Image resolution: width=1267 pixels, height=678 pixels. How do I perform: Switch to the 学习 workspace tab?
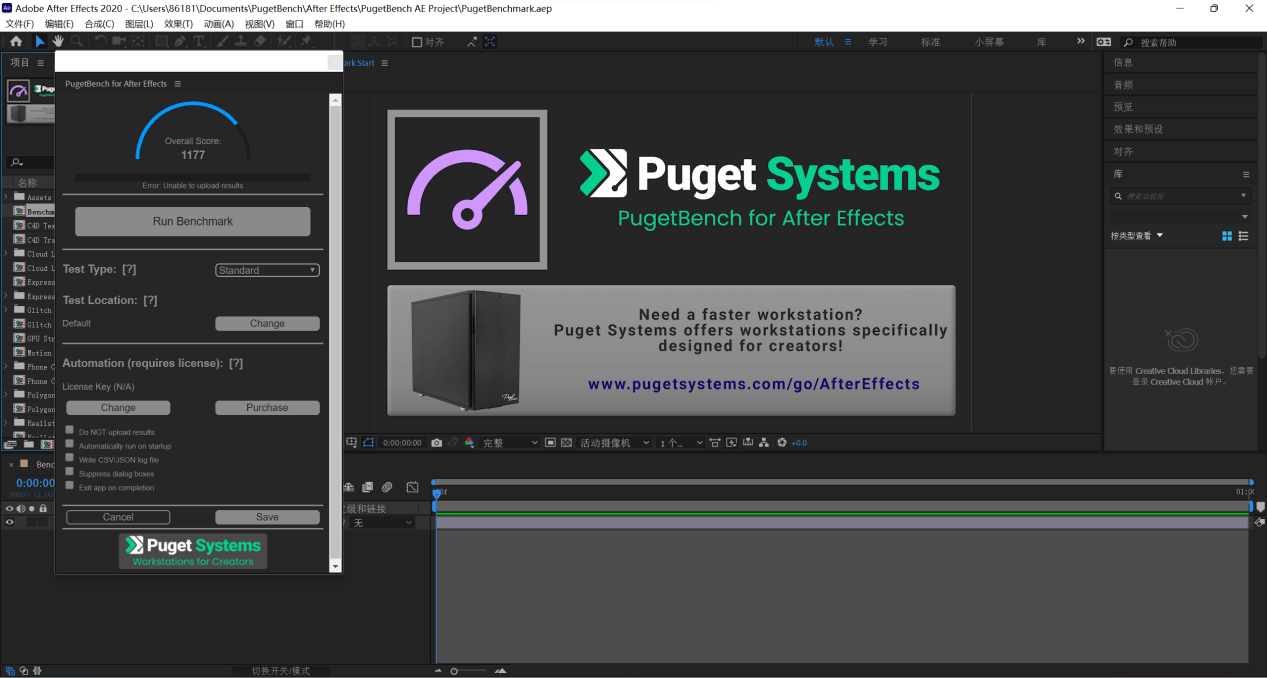point(878,42)
